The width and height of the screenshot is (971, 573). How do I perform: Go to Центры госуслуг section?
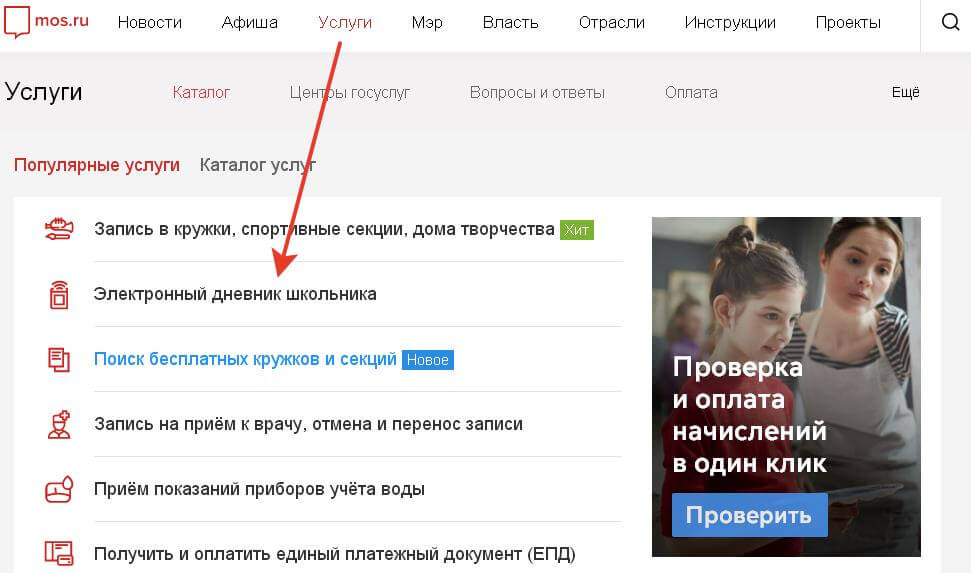[350, 93]
